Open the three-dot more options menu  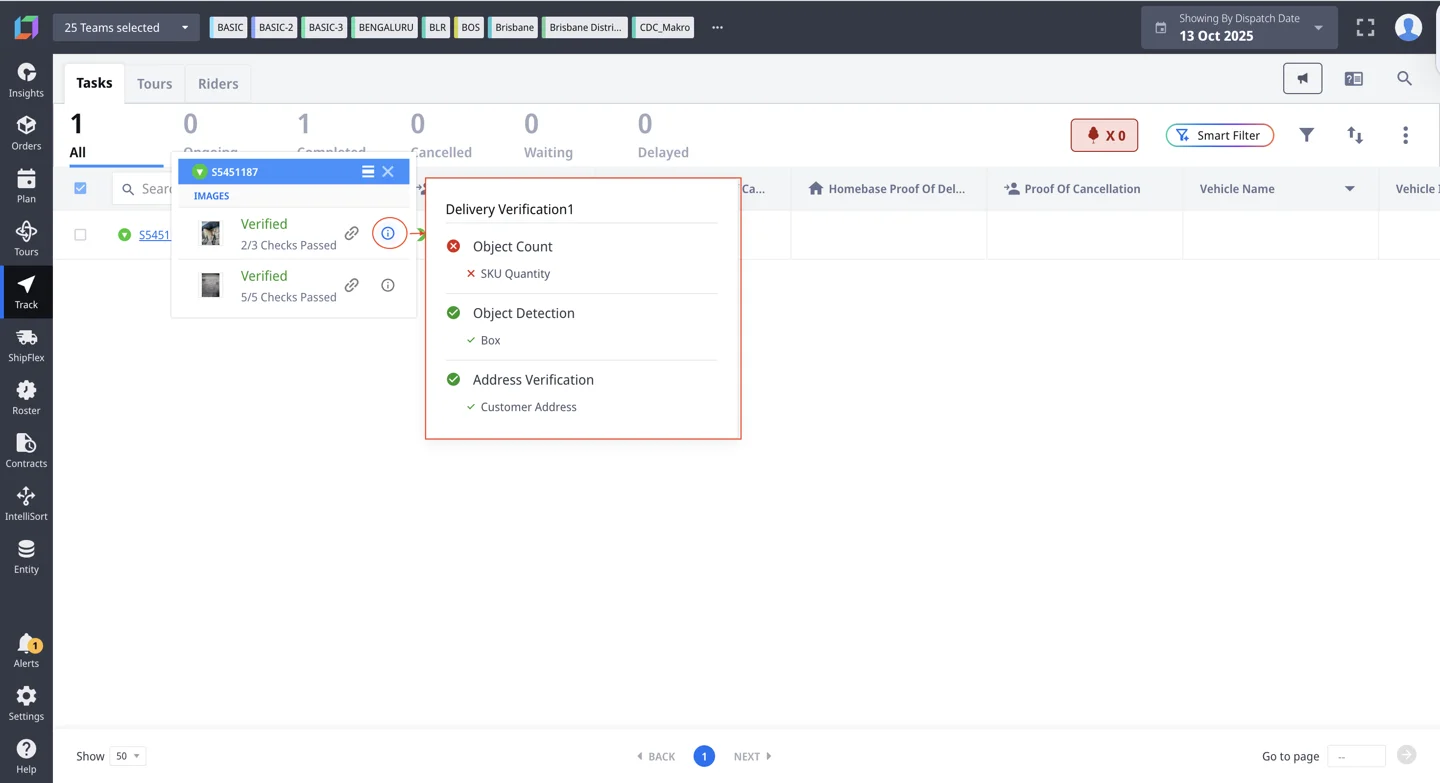coord(1406,135)
